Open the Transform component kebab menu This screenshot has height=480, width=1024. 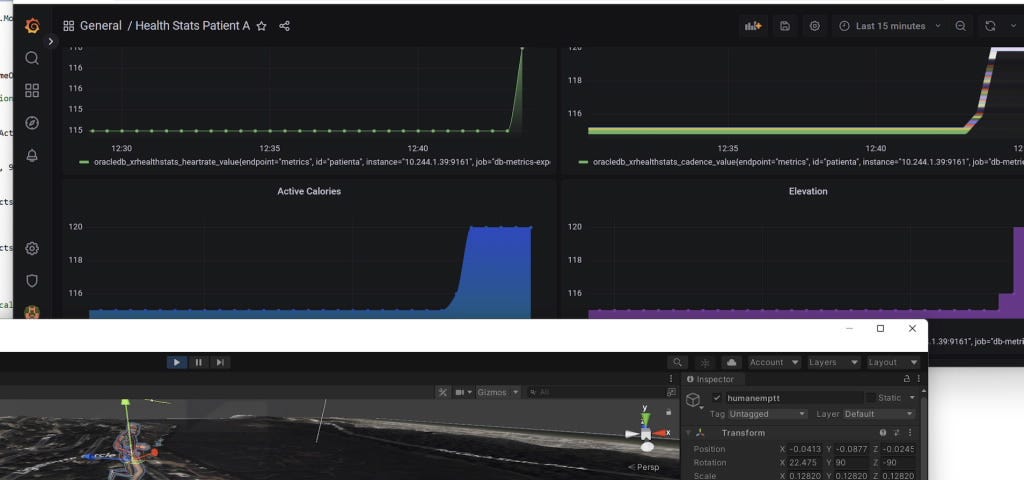(910, 432)
